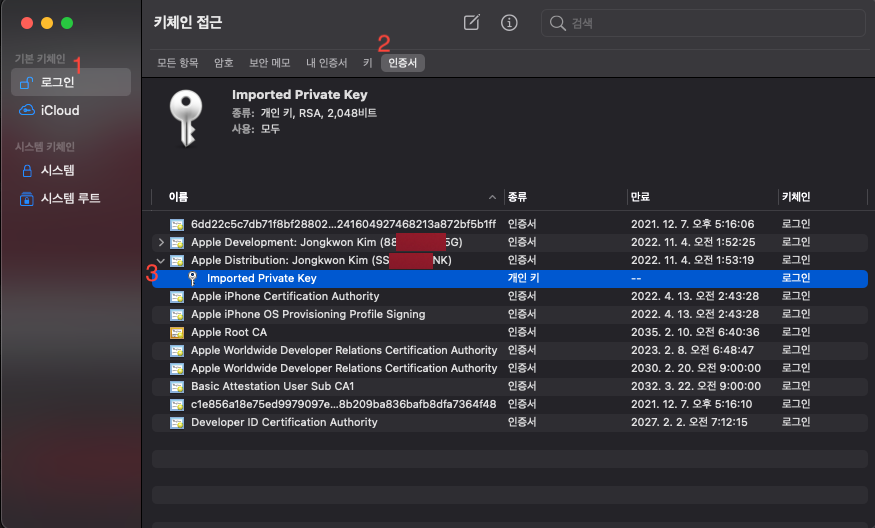Sort by the 키체인 column header

point(796,197)
